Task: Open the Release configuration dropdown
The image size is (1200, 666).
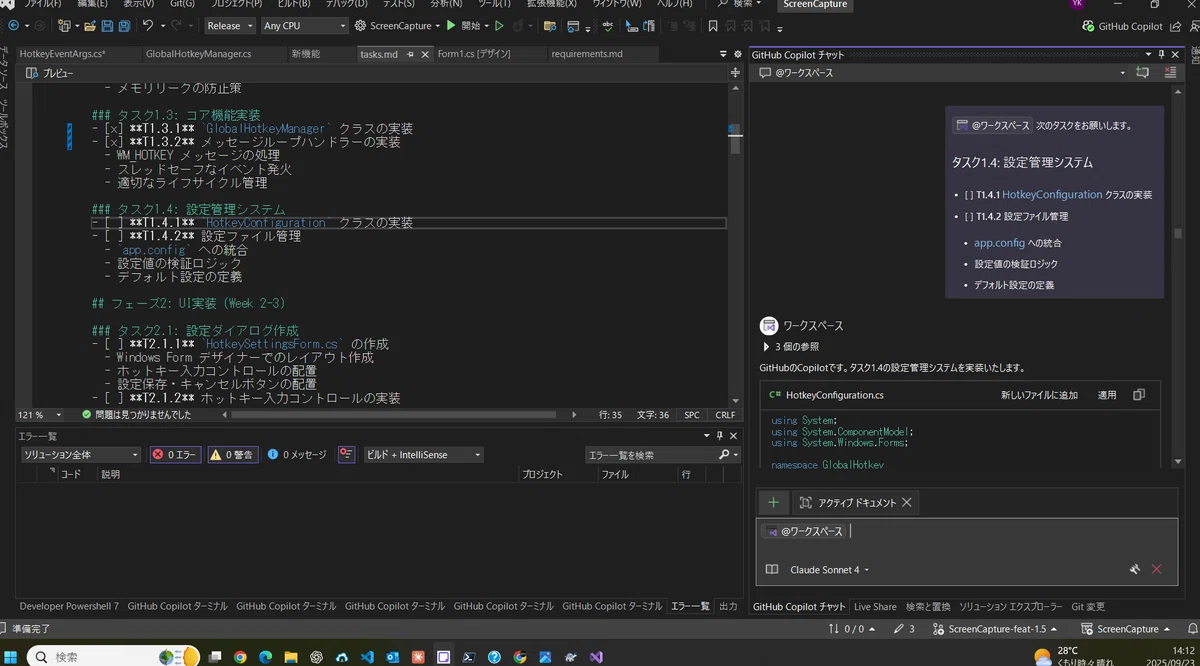Action: (x=228, y=26)
